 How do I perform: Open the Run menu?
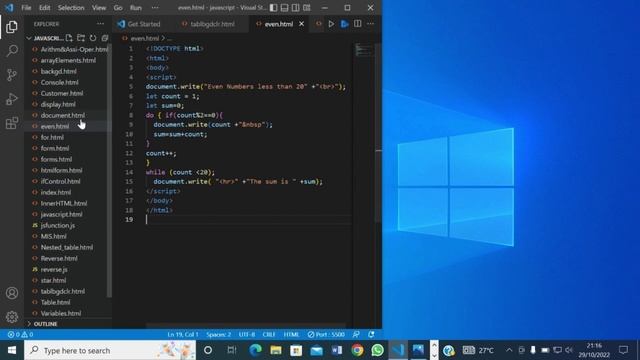(136, 8)
